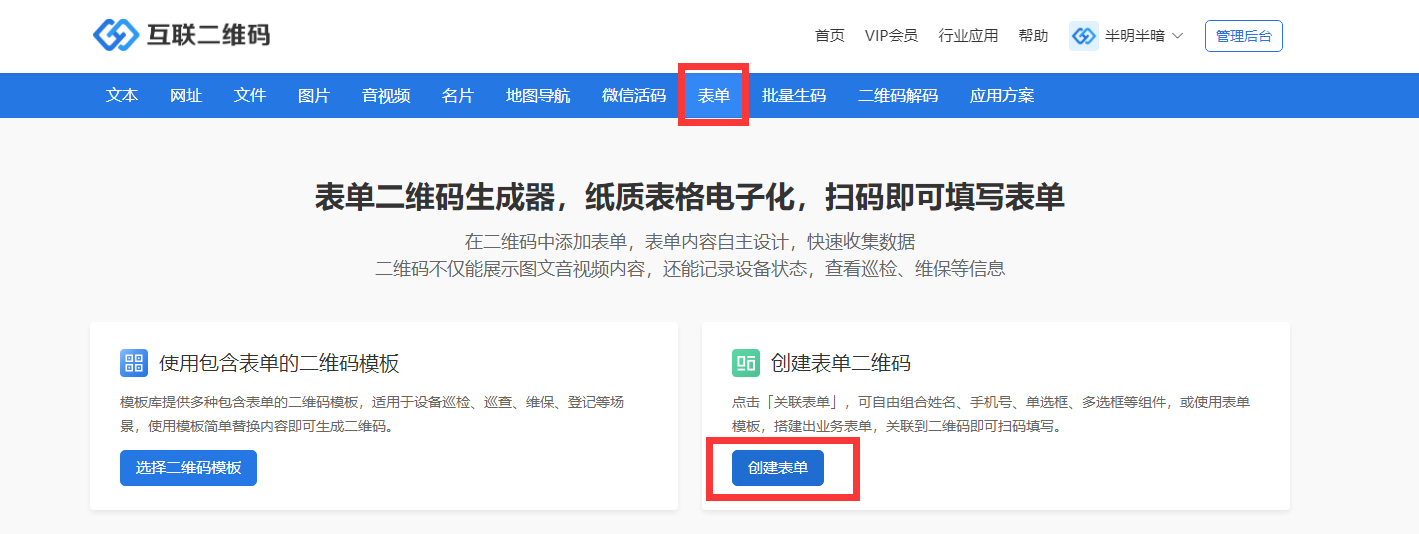Screen dimensions: 1419x534
Task: Open the 帮助 link
Action: (1033, 36)
